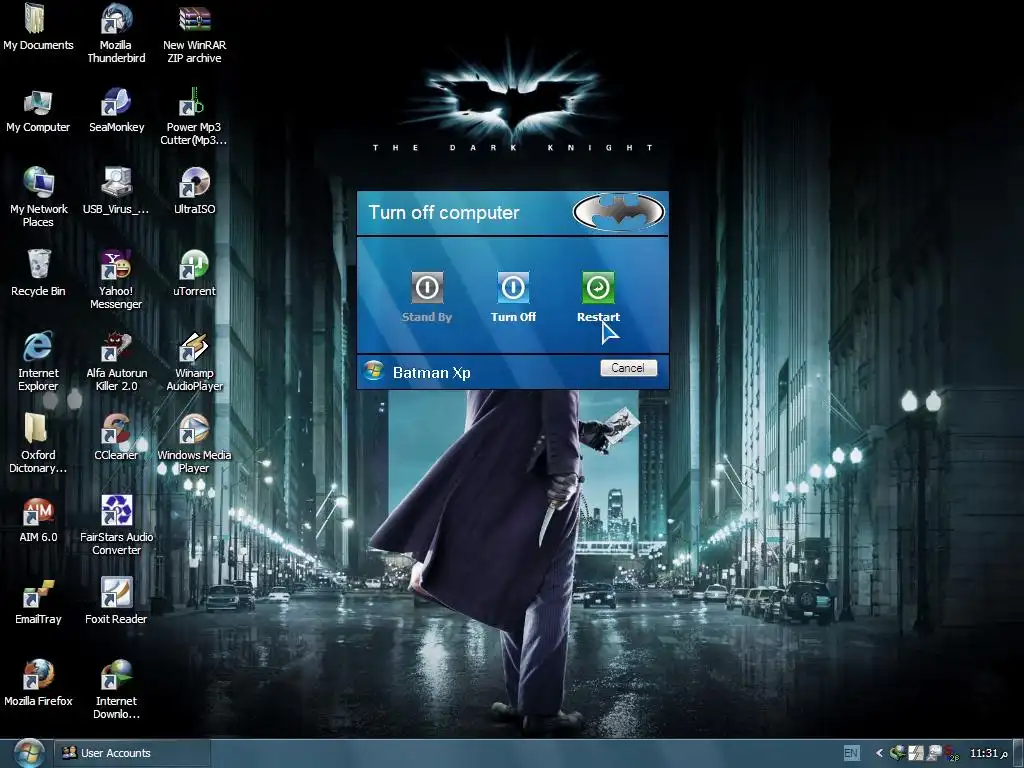Select the New WinRAR ZIP archive file
Screen dimensions: 1024x768
point(195,33)
